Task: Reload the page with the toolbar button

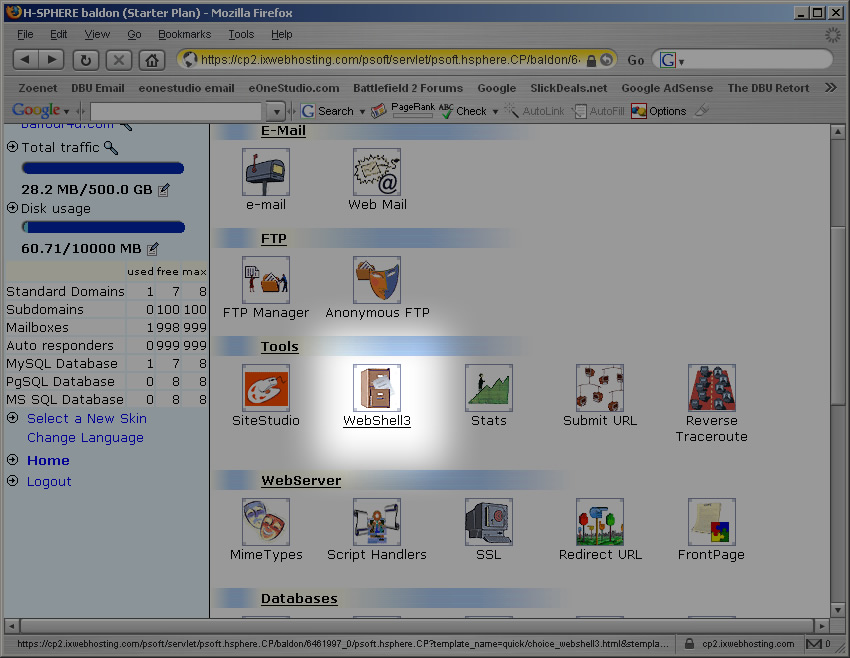Action: (85, 60)
